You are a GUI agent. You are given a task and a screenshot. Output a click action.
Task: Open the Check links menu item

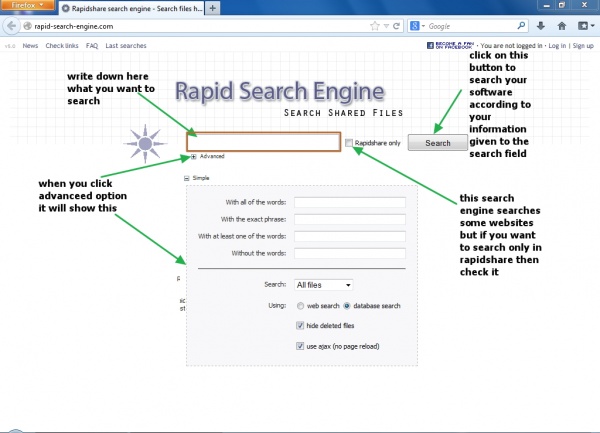(x=62, y=46)
